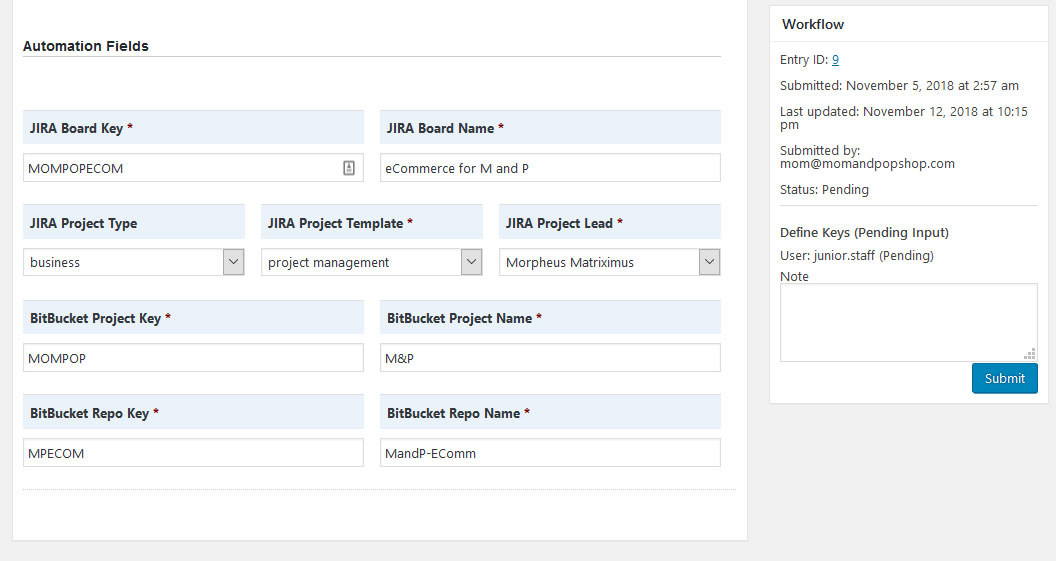Click the Define Keys (Pending Input) step label
This screenshot has height=561, width=1056.
[864, 232]
